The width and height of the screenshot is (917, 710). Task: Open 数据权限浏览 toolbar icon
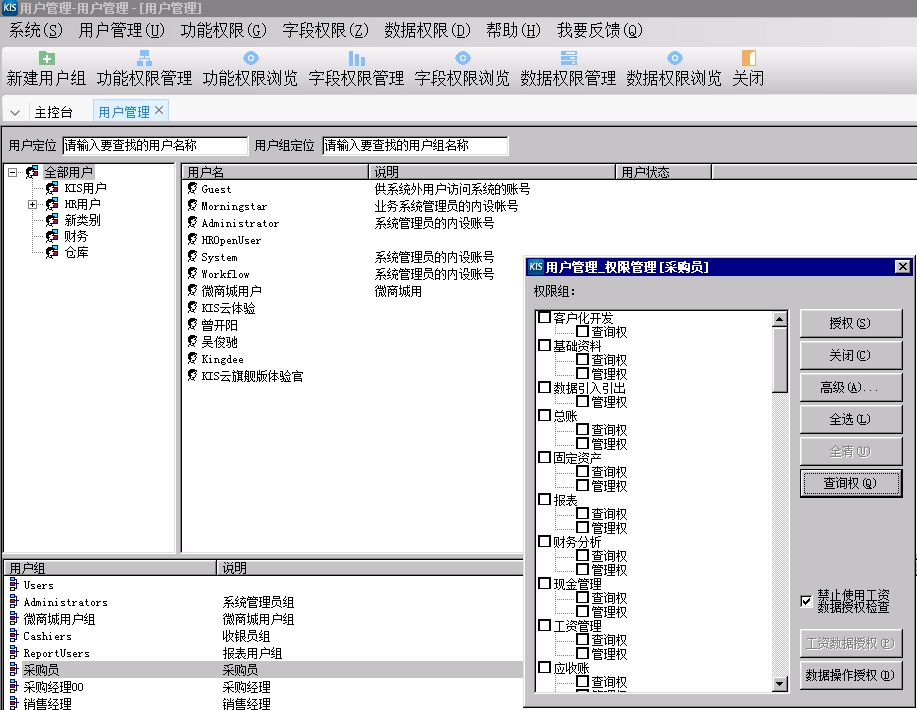674,58
